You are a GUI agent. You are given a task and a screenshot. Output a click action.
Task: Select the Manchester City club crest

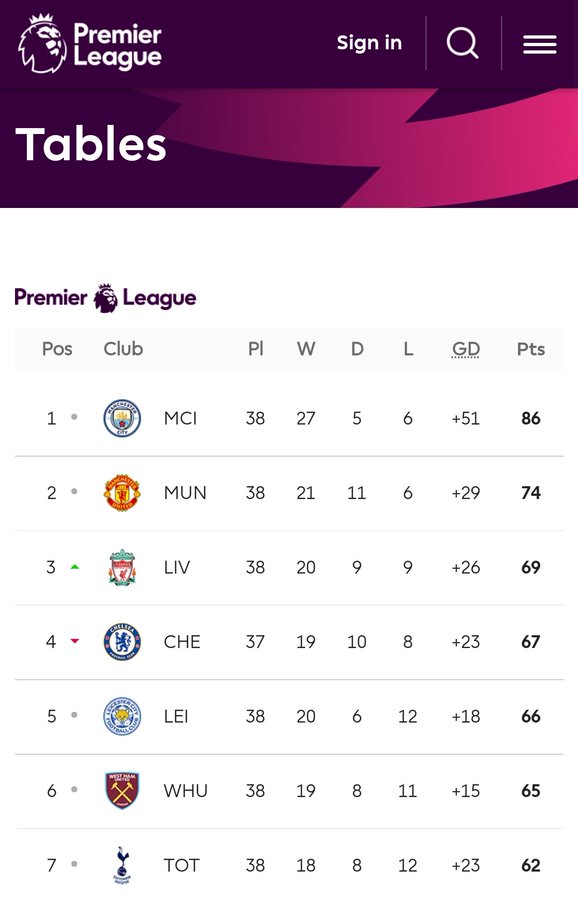coord(122,418)
